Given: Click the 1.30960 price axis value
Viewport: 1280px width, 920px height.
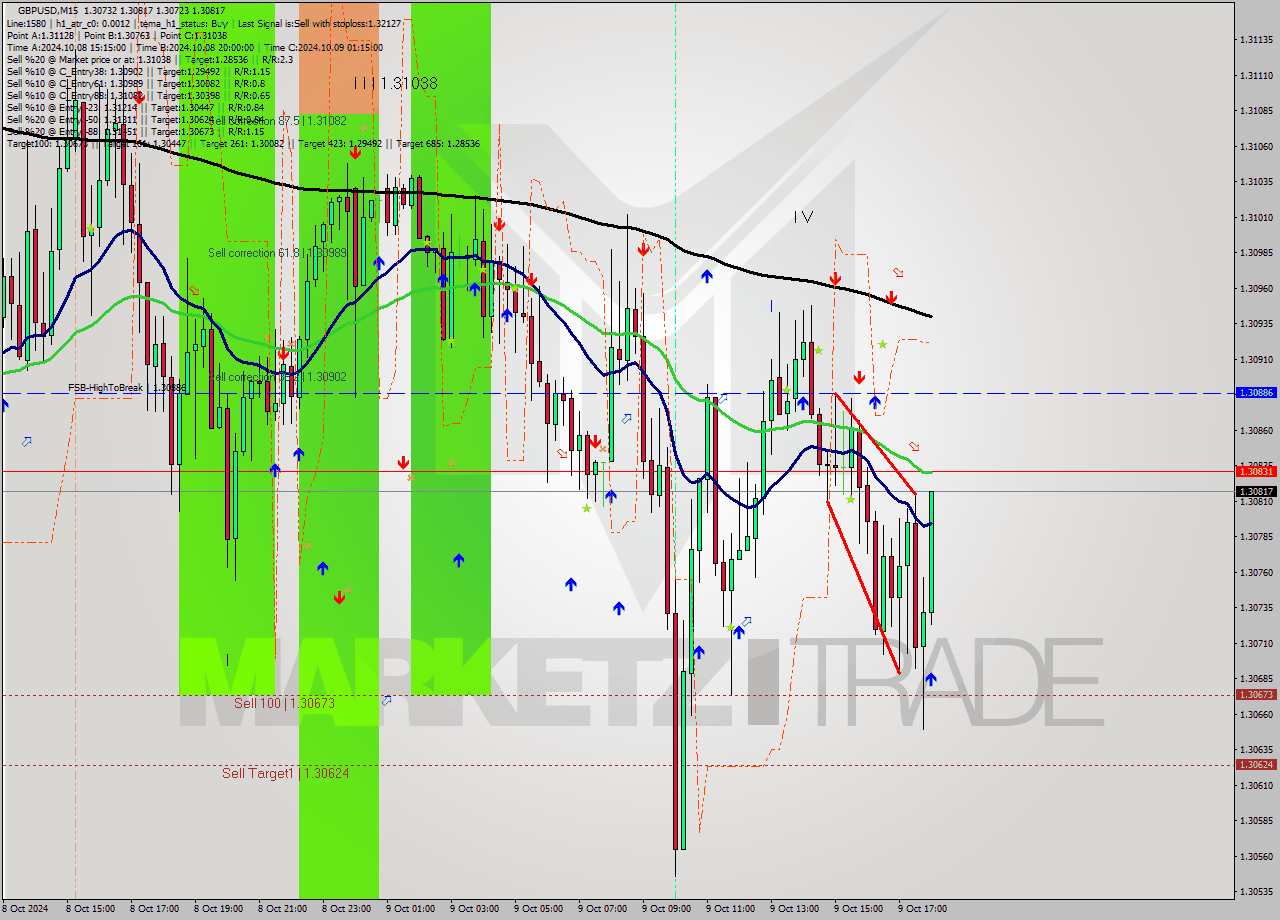Looking at the screenshot, I should click(x=1256, y=288).
